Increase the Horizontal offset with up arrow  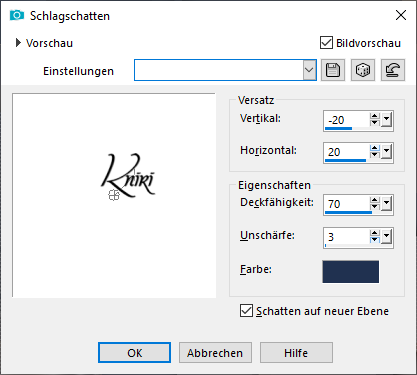pyautogui.click(x=375, y=148)
